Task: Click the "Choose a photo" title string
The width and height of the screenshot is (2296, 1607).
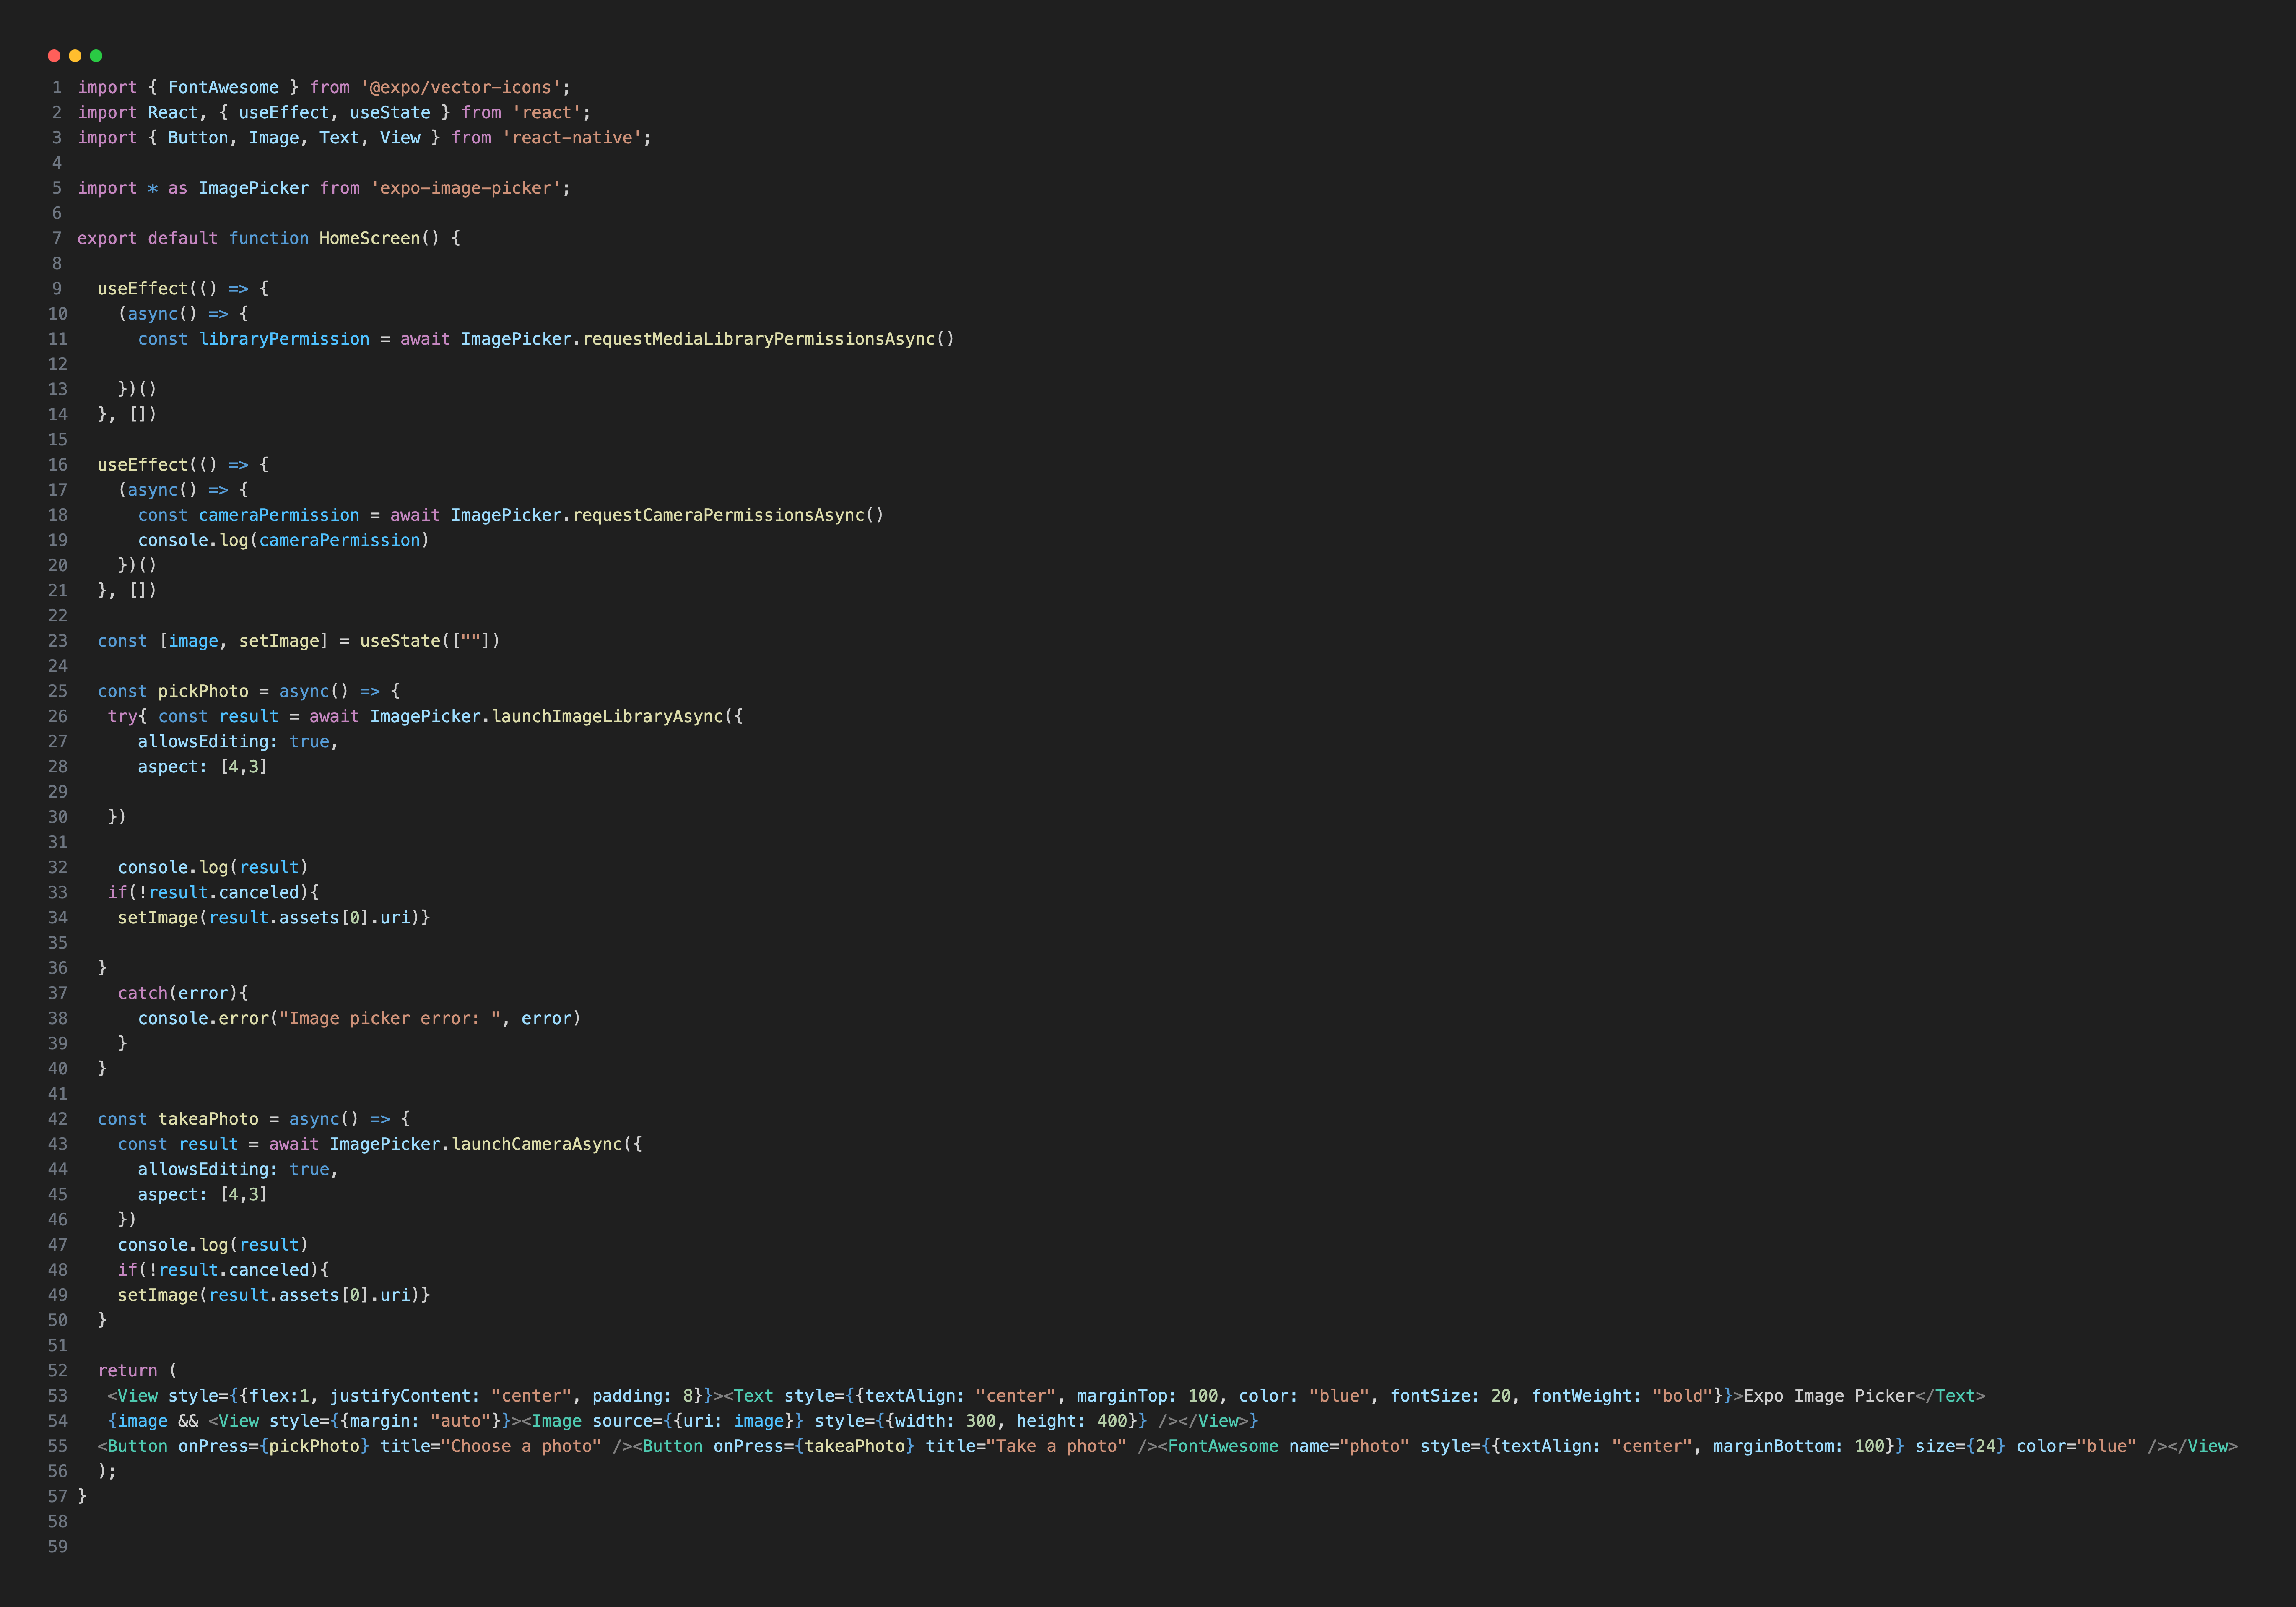Action: point(521,1446)
